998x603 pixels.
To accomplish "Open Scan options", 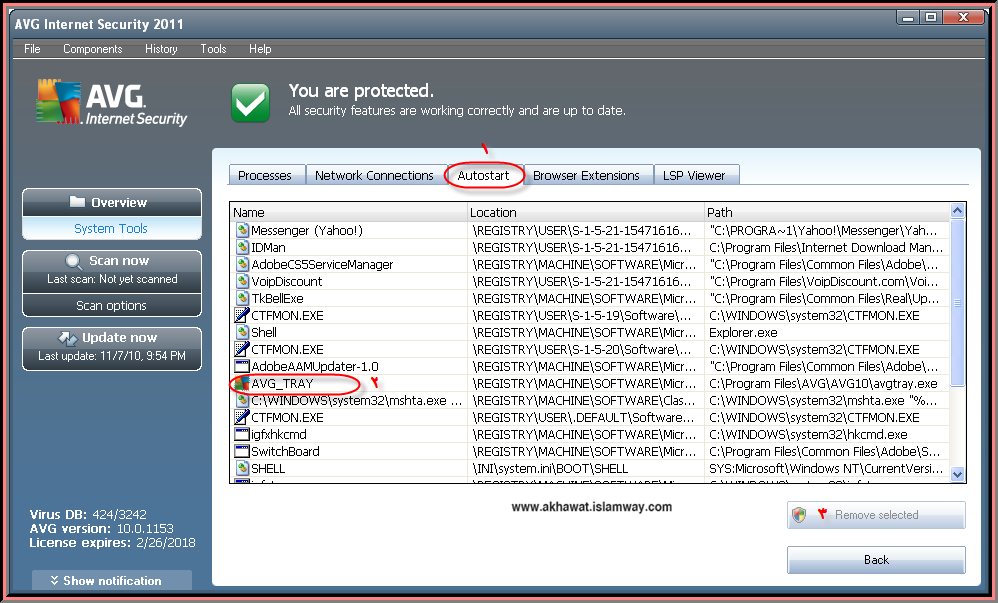I will 112,305.
